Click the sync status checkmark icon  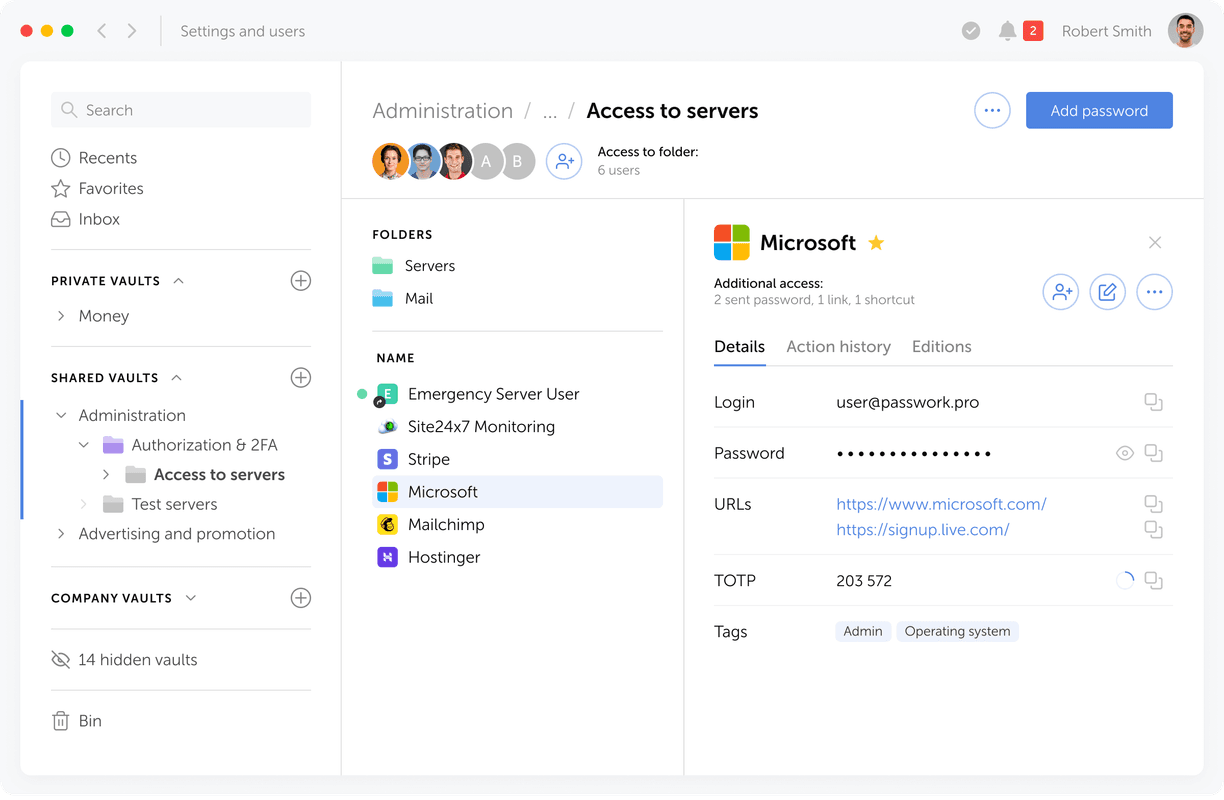point(971,31)
